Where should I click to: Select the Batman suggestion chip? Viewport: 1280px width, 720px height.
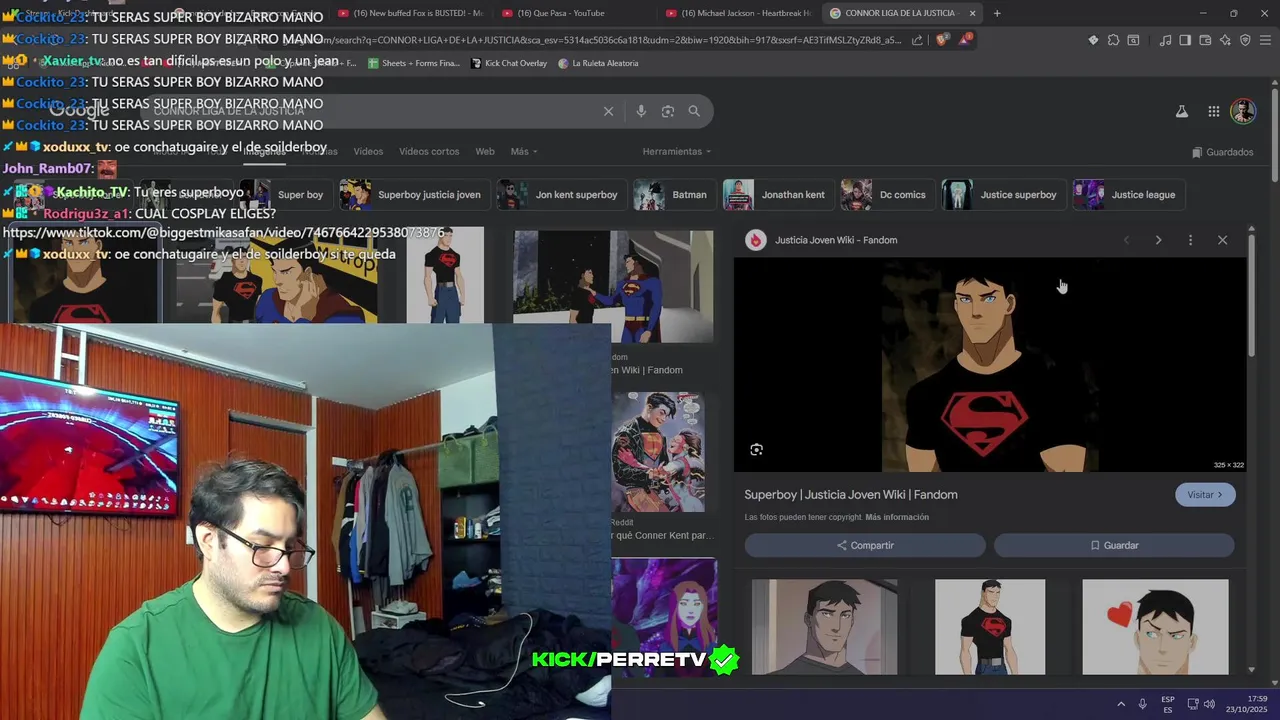[674, 195]
